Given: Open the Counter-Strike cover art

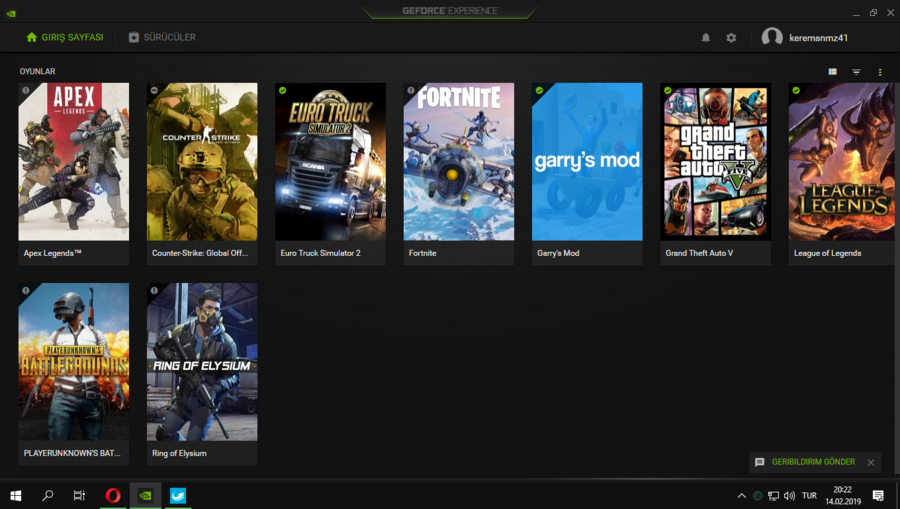Looking at the screenshot, I should (x=202, y=162).
